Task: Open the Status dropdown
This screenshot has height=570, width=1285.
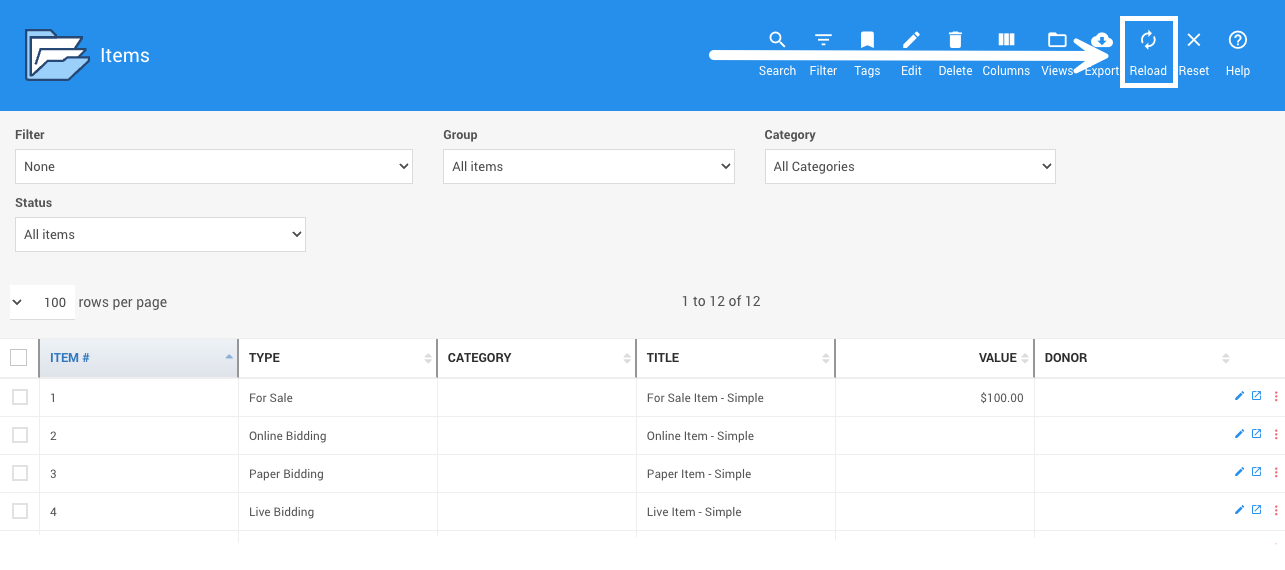Action: pos(160,235)
